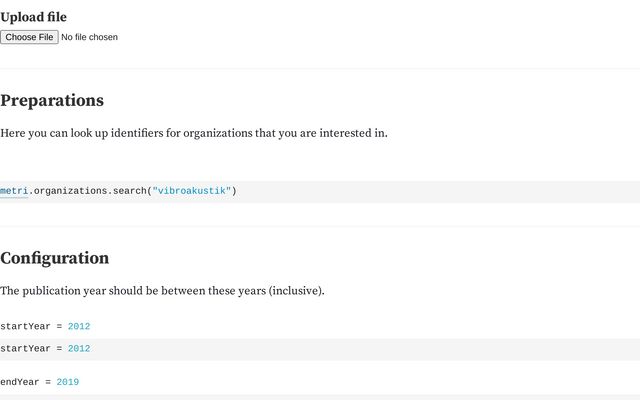
Task: Click the underlined metri identifier in code
Action: 14,191
